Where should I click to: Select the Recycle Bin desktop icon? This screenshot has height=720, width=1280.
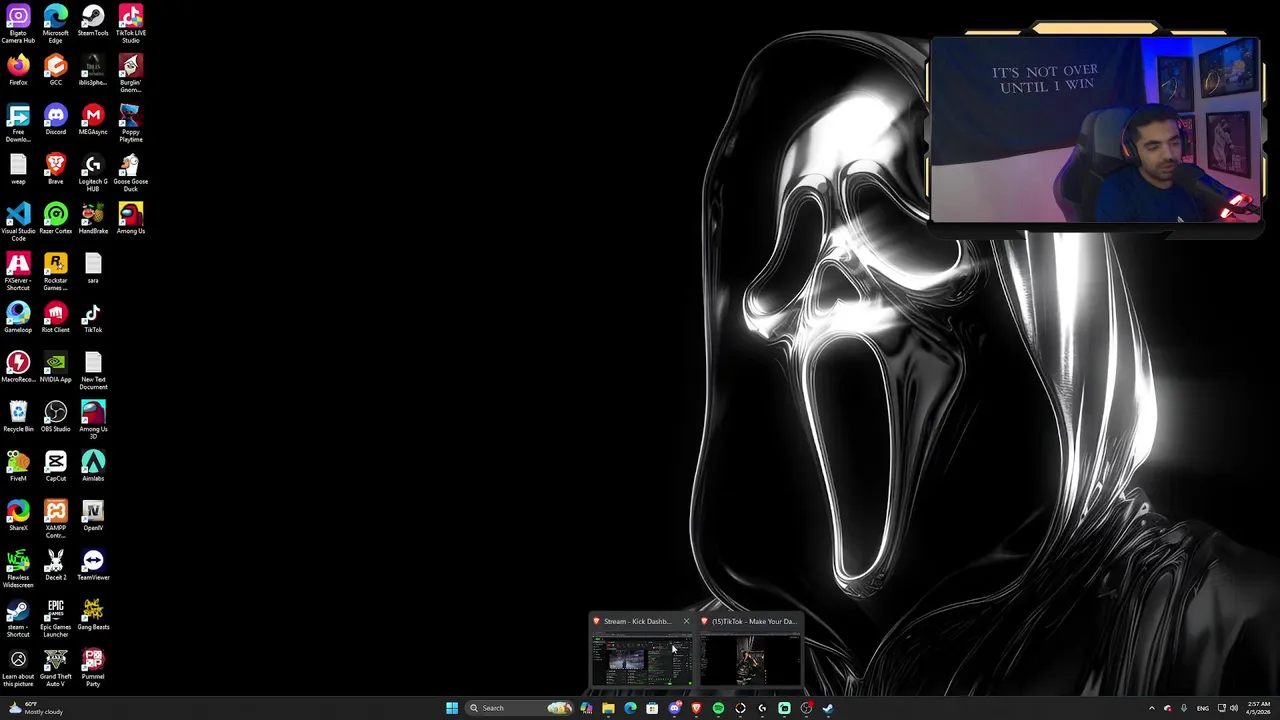(18, 416)
